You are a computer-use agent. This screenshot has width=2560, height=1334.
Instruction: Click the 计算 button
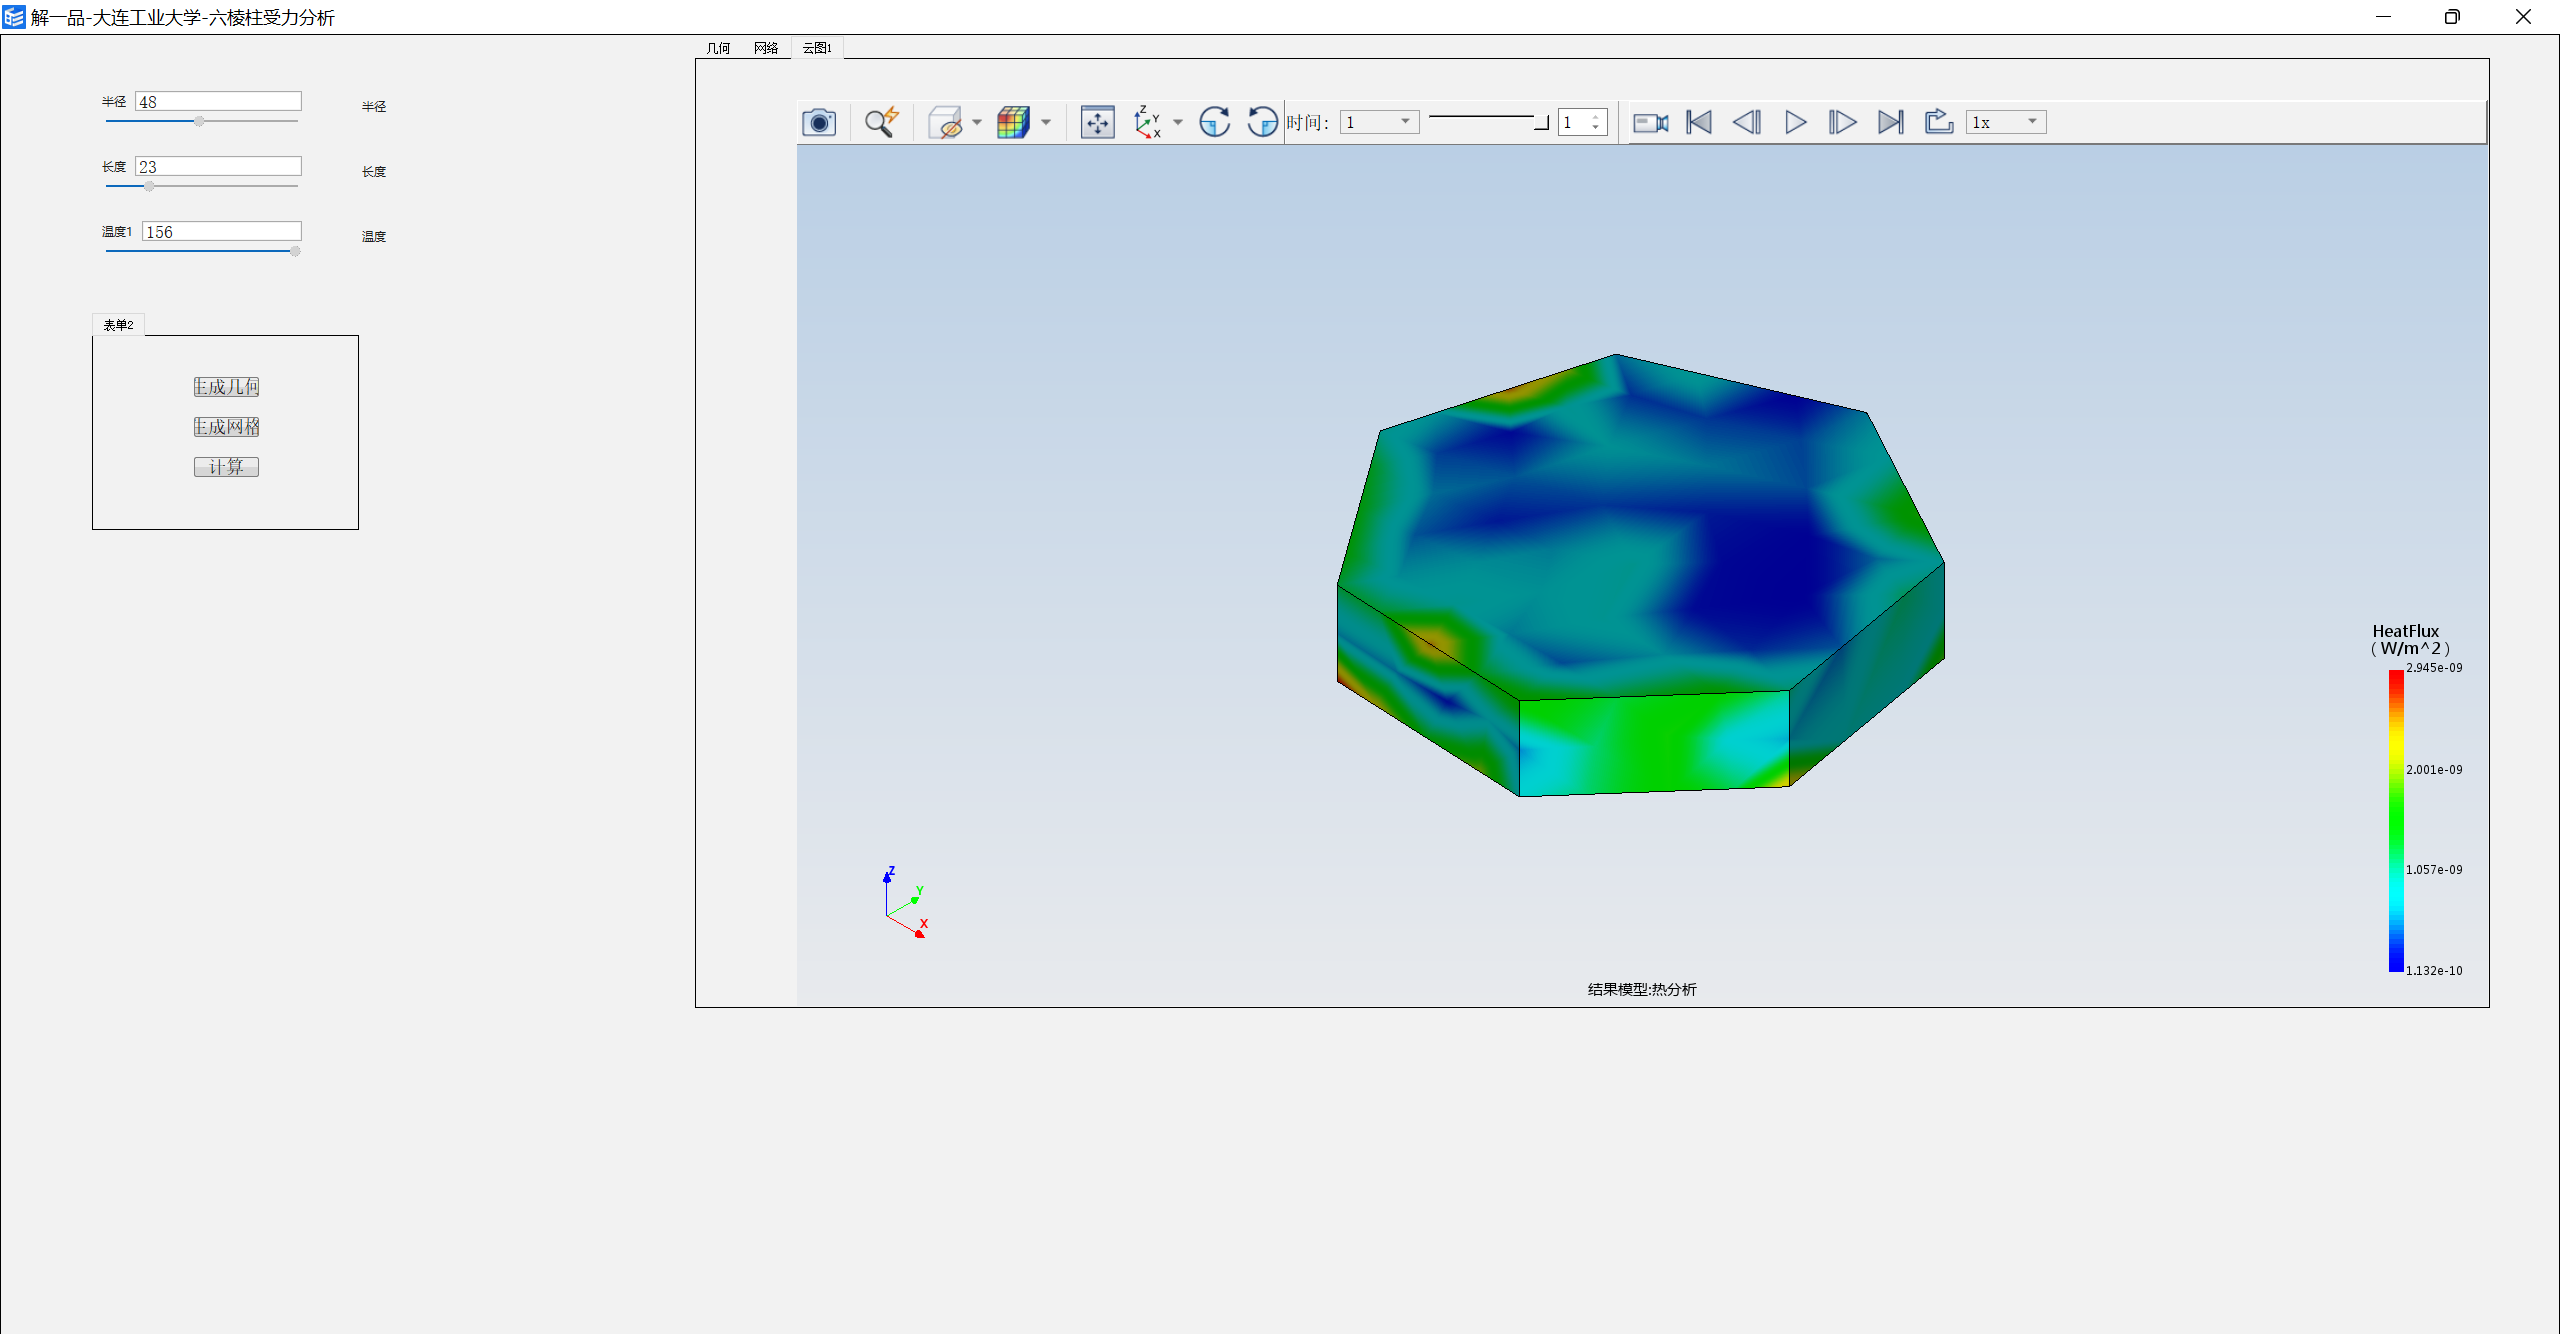coord(226,467)
